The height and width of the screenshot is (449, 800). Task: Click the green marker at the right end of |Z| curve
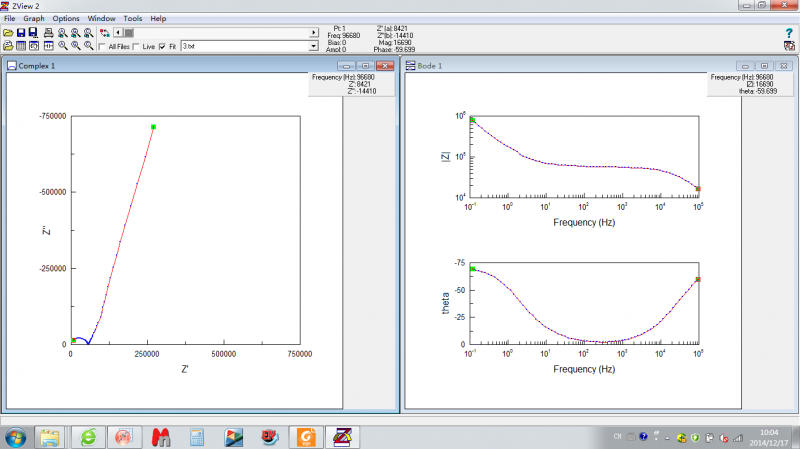click(x=698, y=189)
